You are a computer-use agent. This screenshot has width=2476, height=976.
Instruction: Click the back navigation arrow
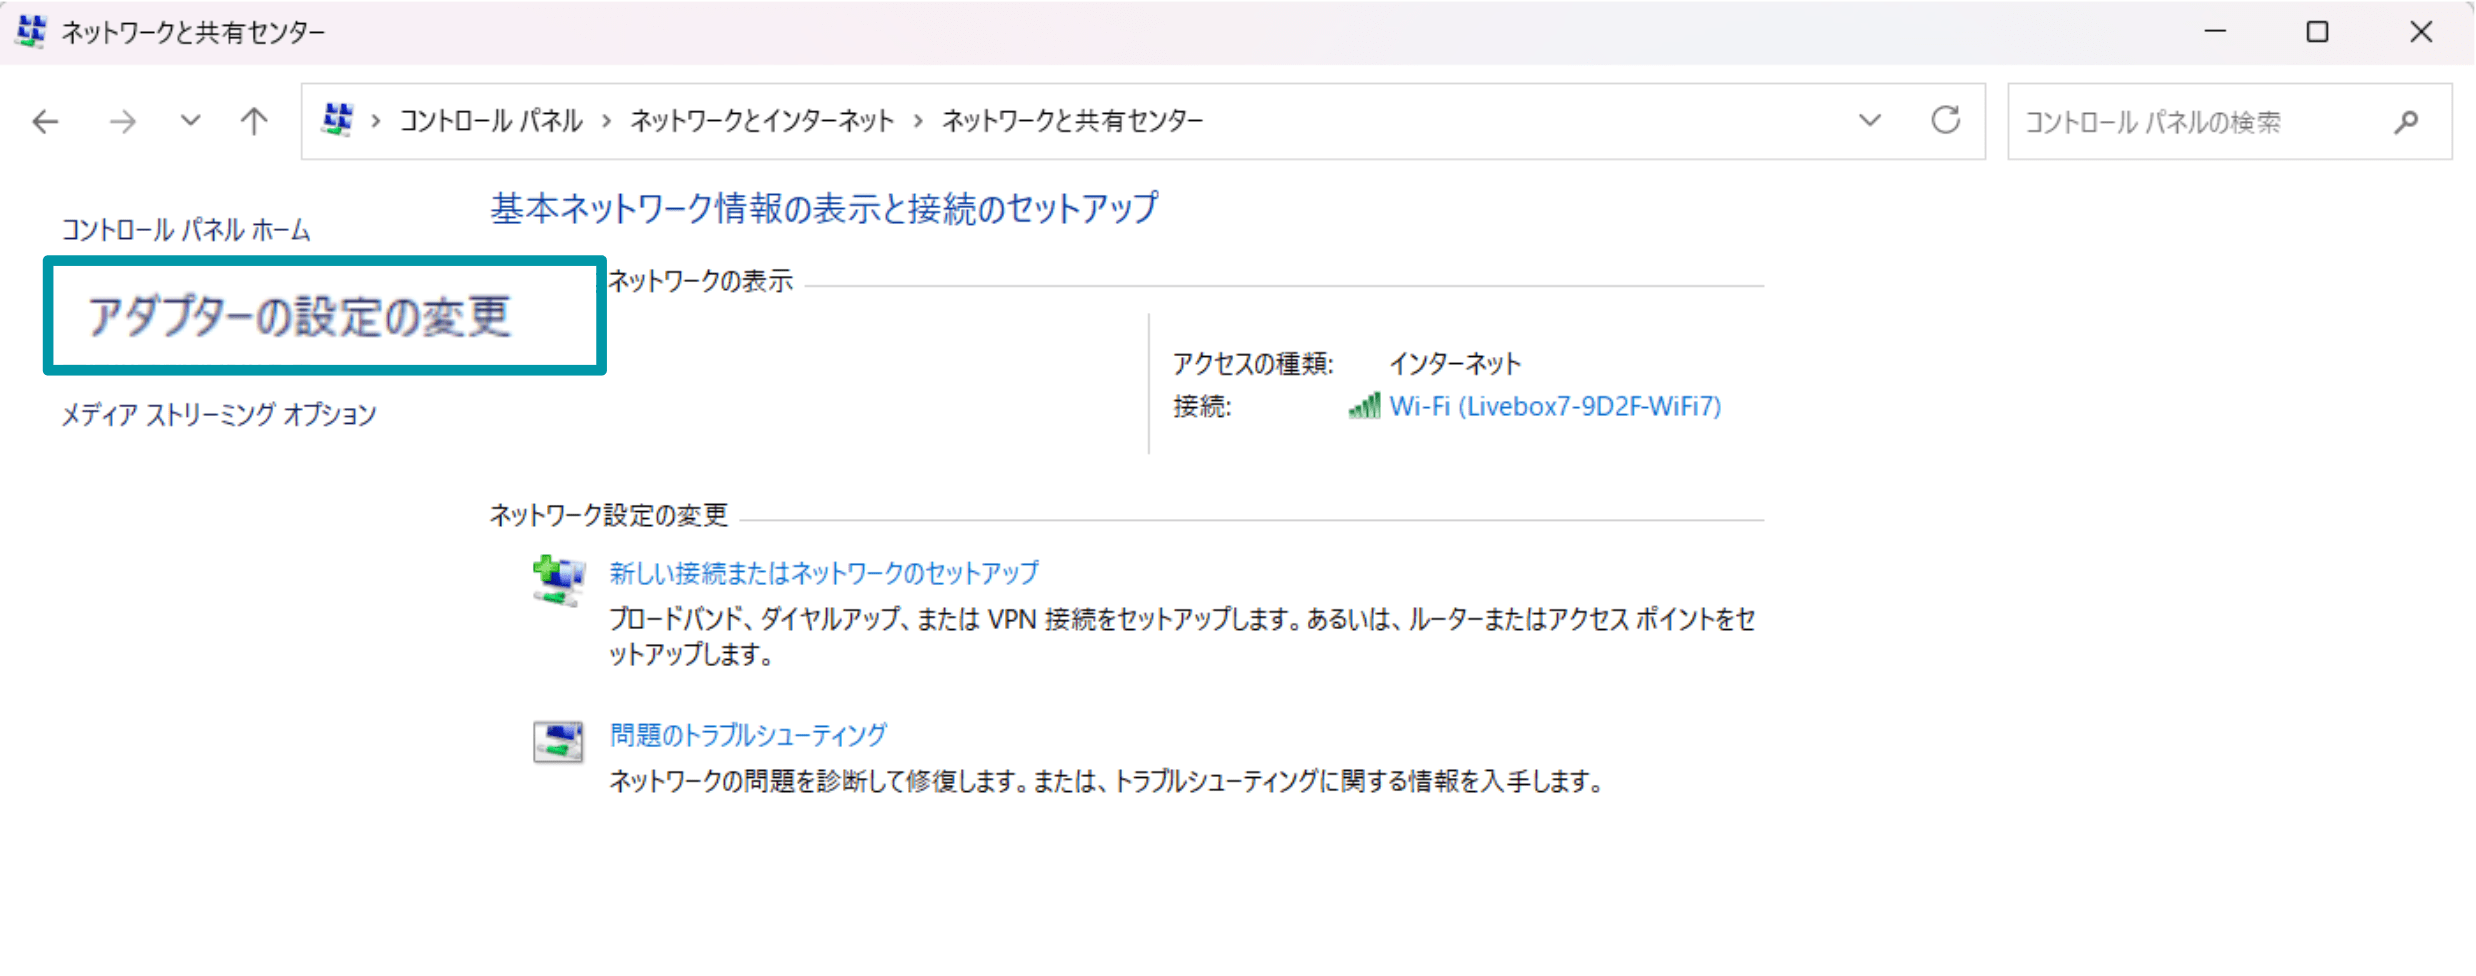pos(45,122)
